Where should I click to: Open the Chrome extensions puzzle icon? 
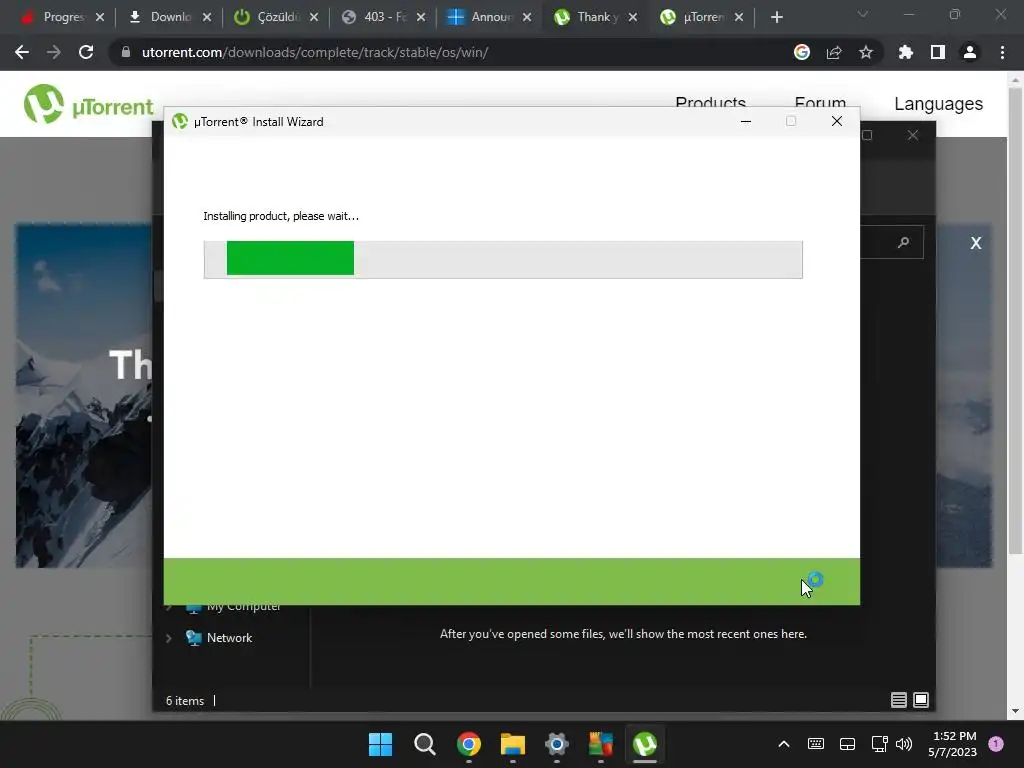pyautogui.click(x=905, y=52)
